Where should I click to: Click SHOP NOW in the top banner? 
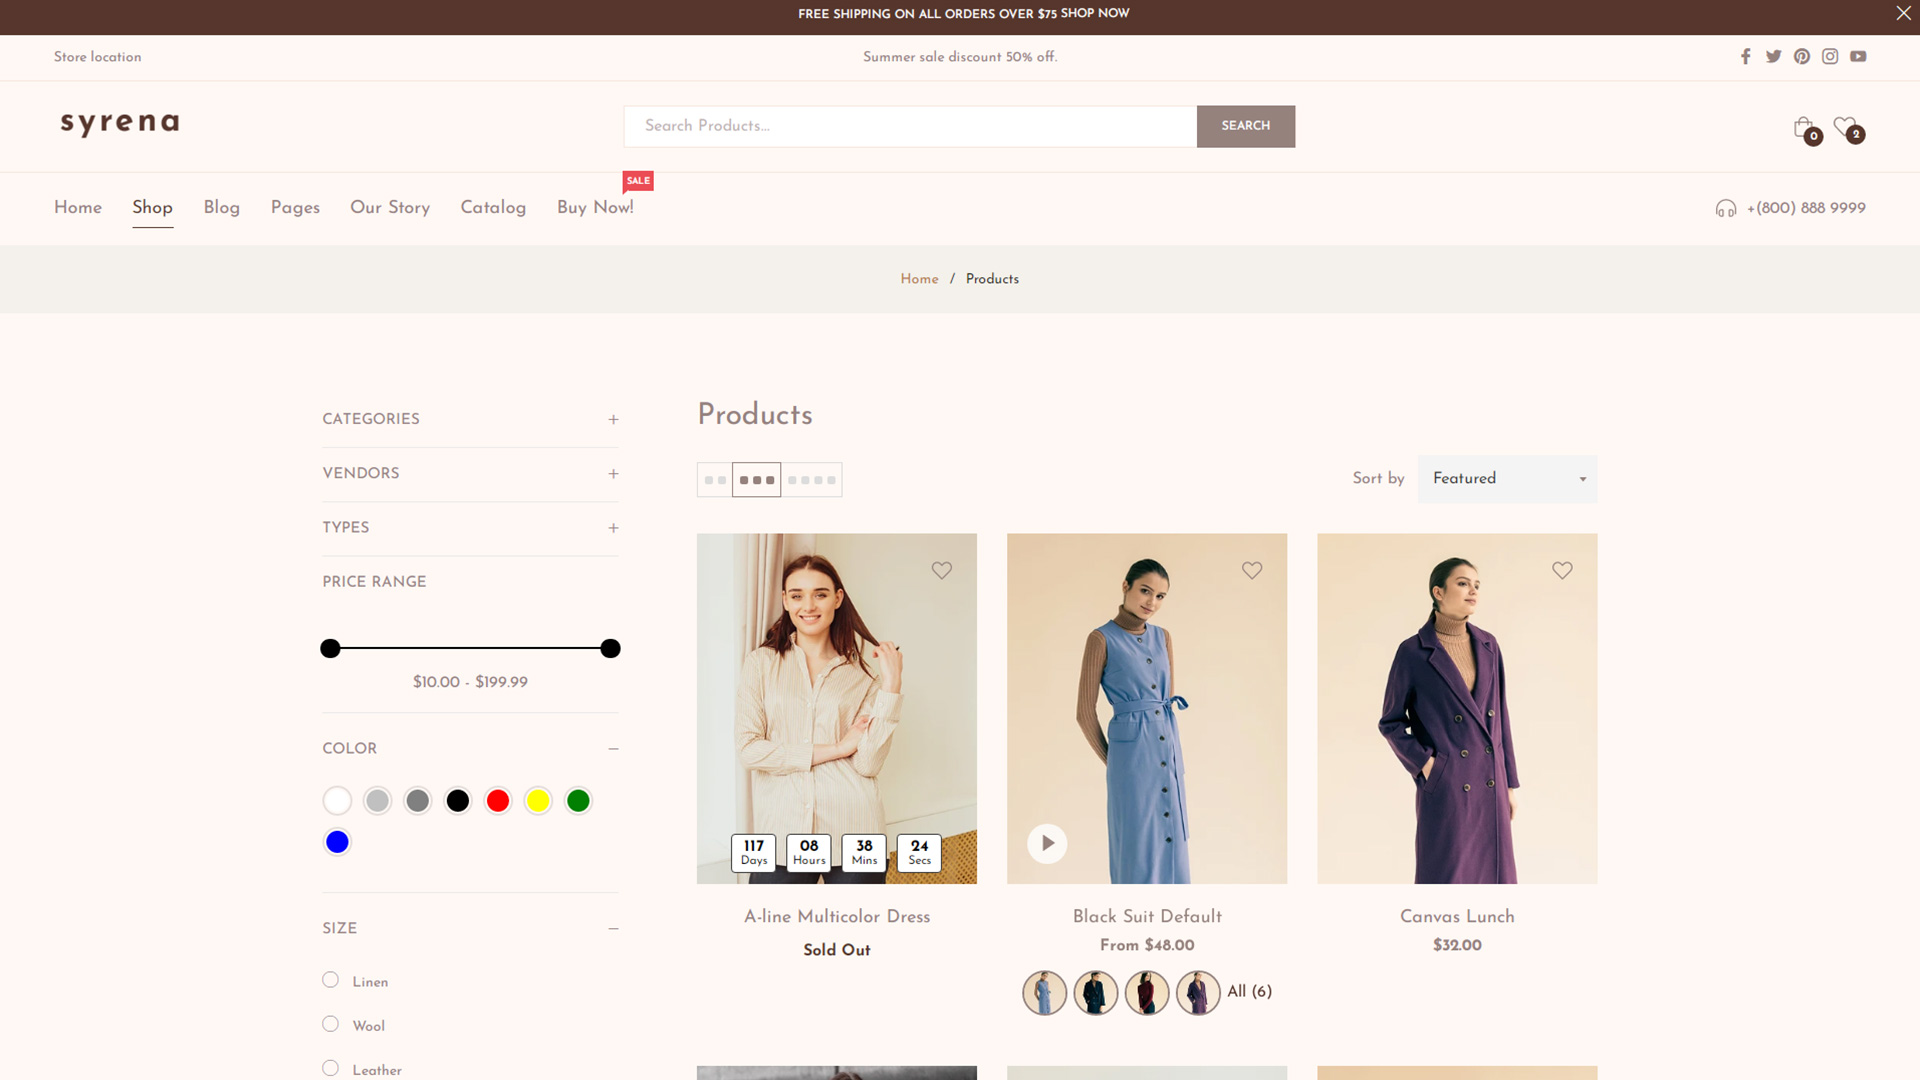1095,13
